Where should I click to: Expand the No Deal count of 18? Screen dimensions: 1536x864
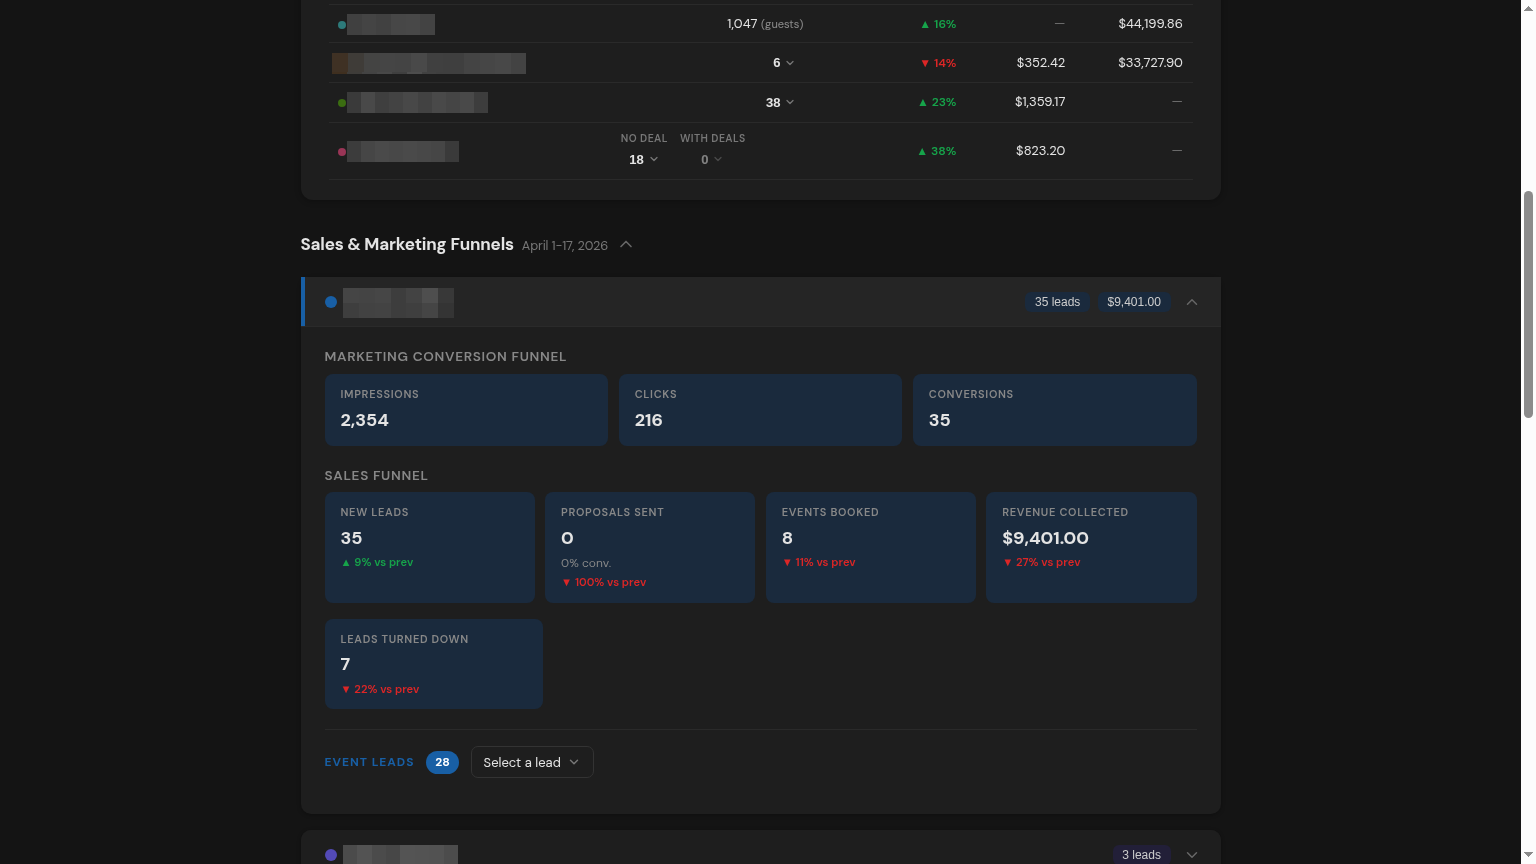click(x=644, y=160)
